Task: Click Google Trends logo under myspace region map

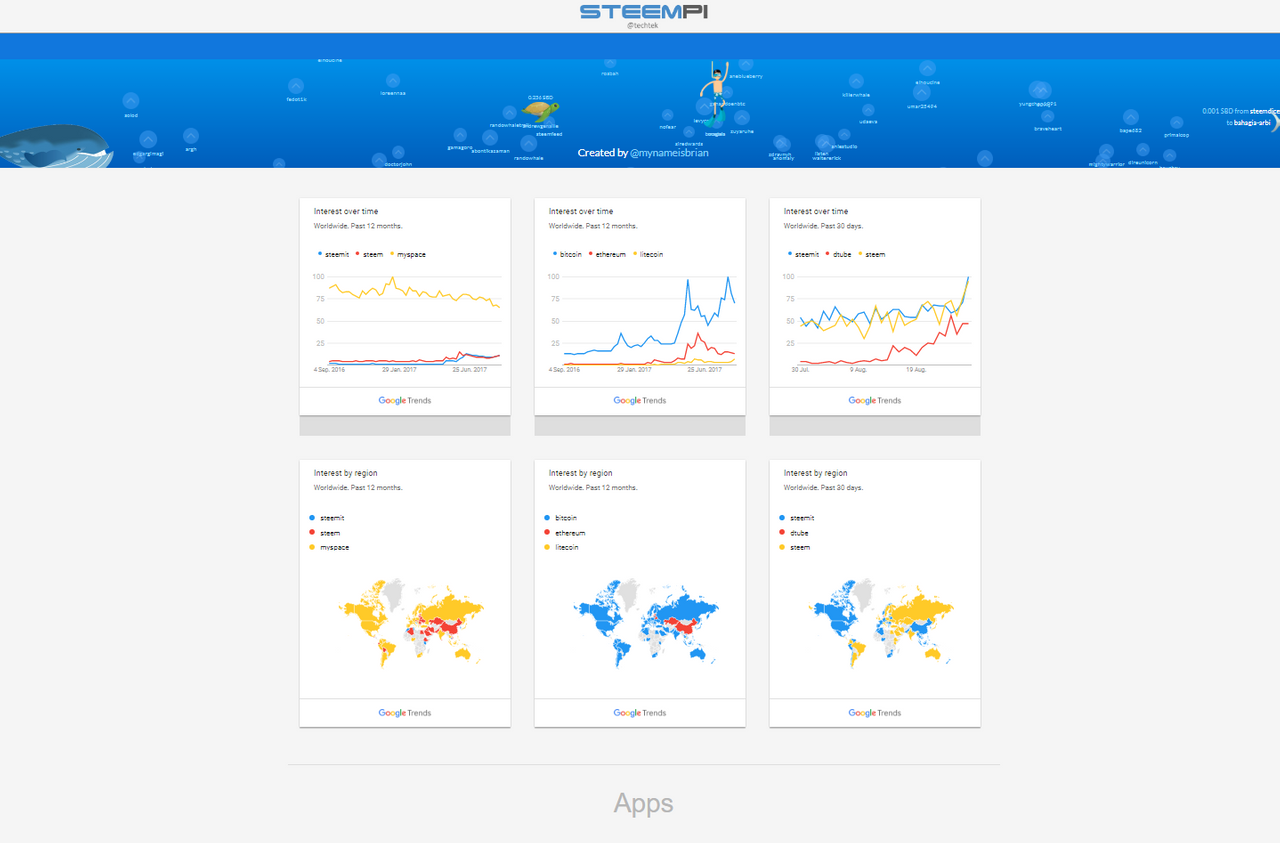Action: click(405, 713)
